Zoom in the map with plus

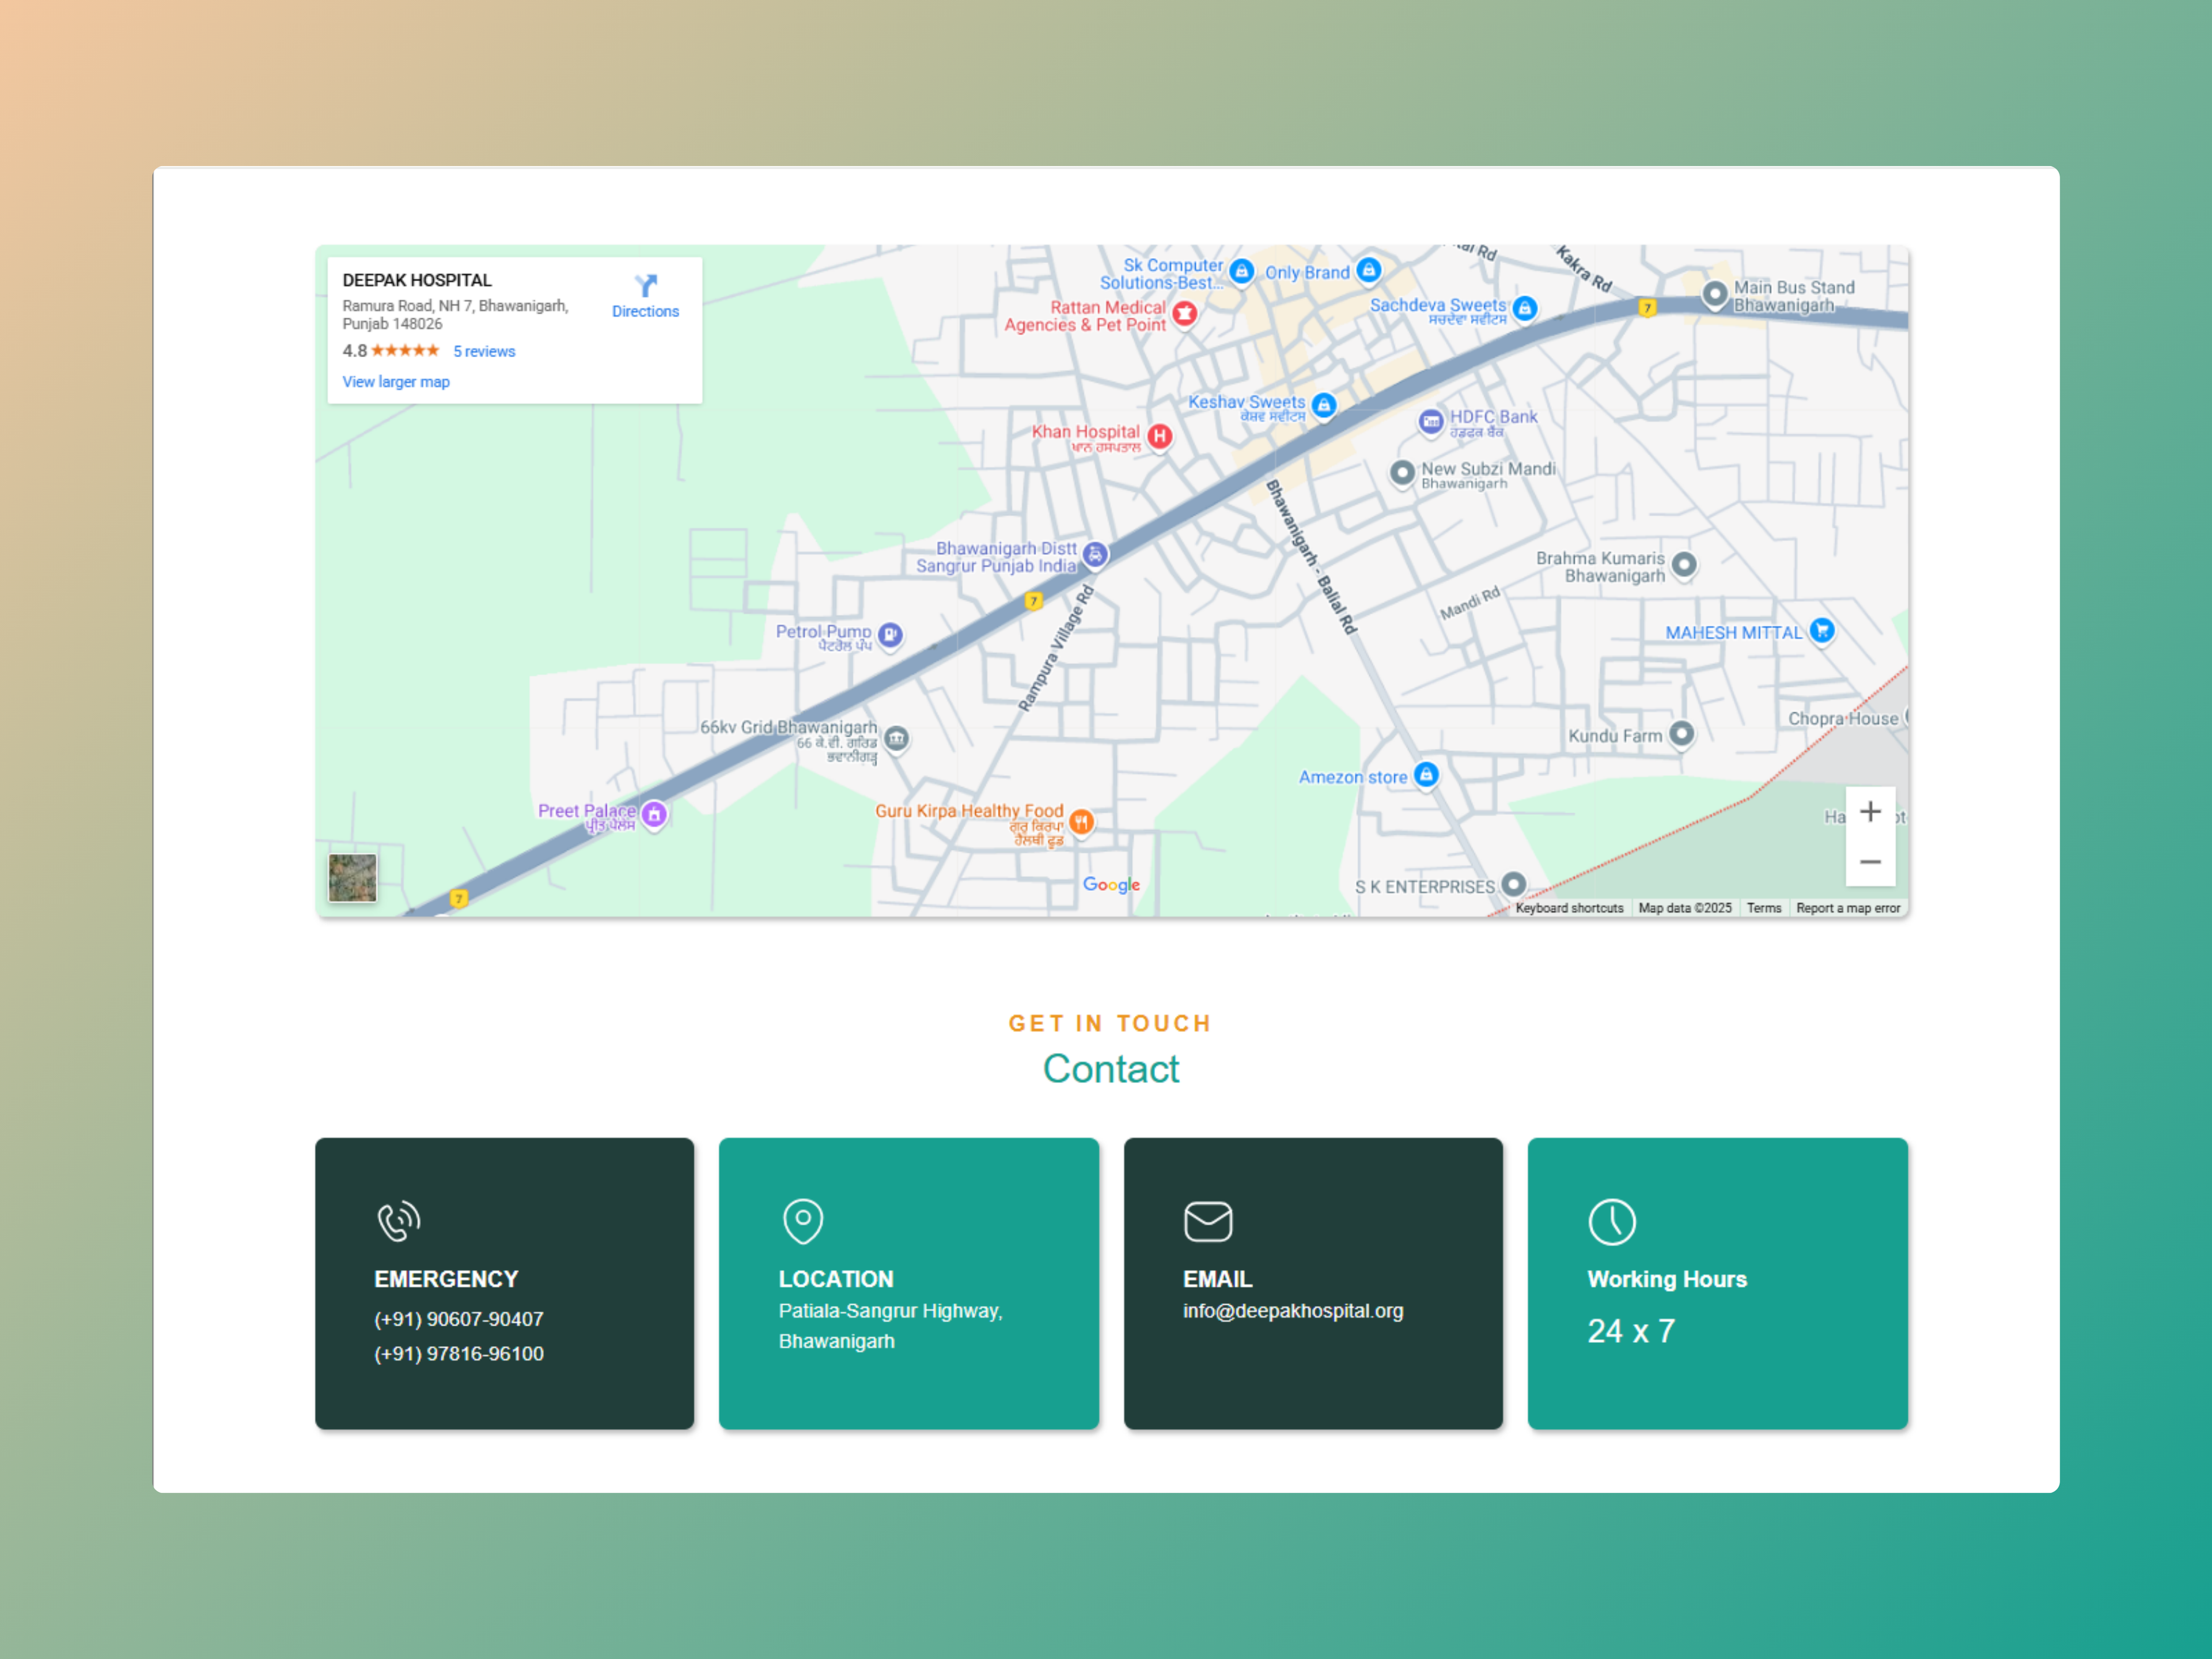coord(1870,811)
